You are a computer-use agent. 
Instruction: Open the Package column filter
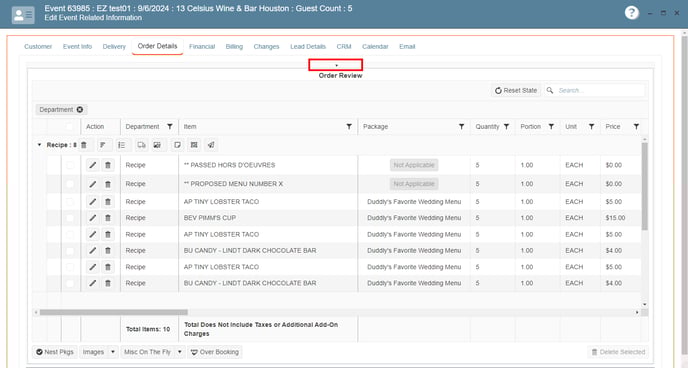pyautogui.click(x=461, y=127)
